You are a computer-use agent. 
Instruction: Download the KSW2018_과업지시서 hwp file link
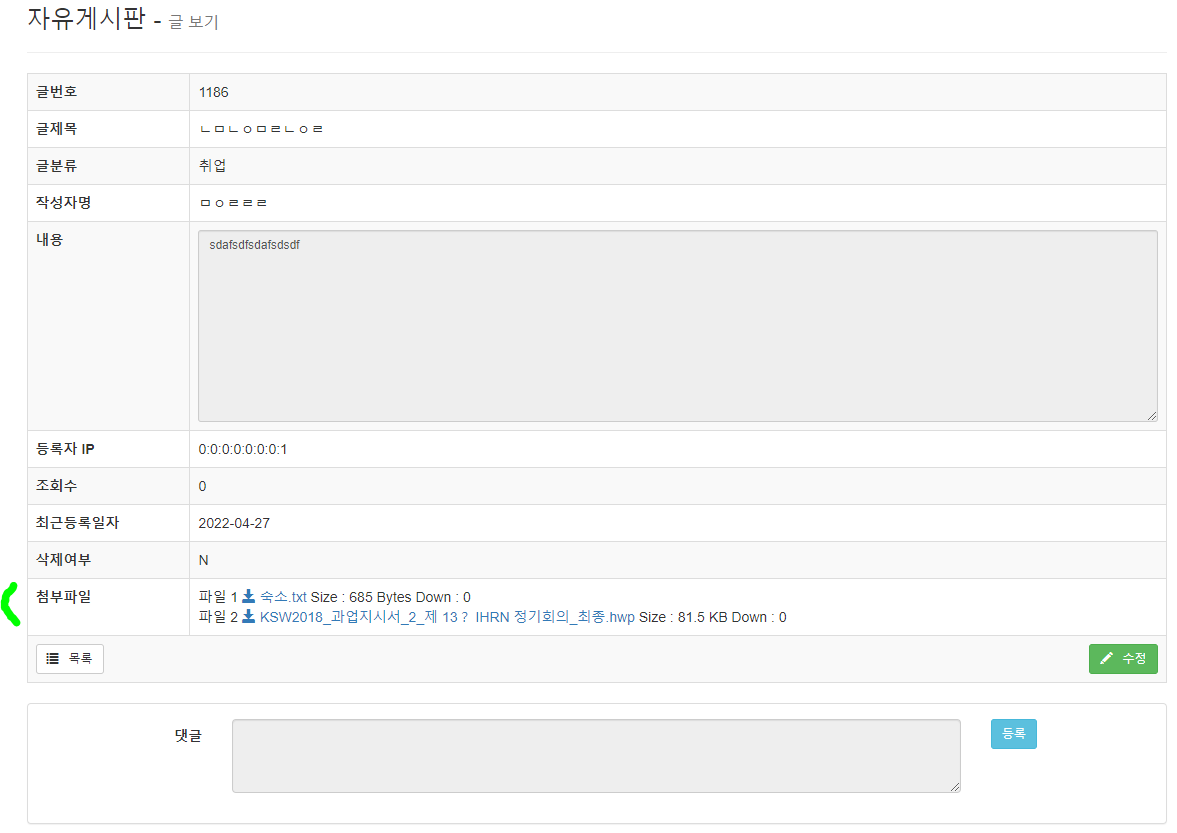[447, 617]
